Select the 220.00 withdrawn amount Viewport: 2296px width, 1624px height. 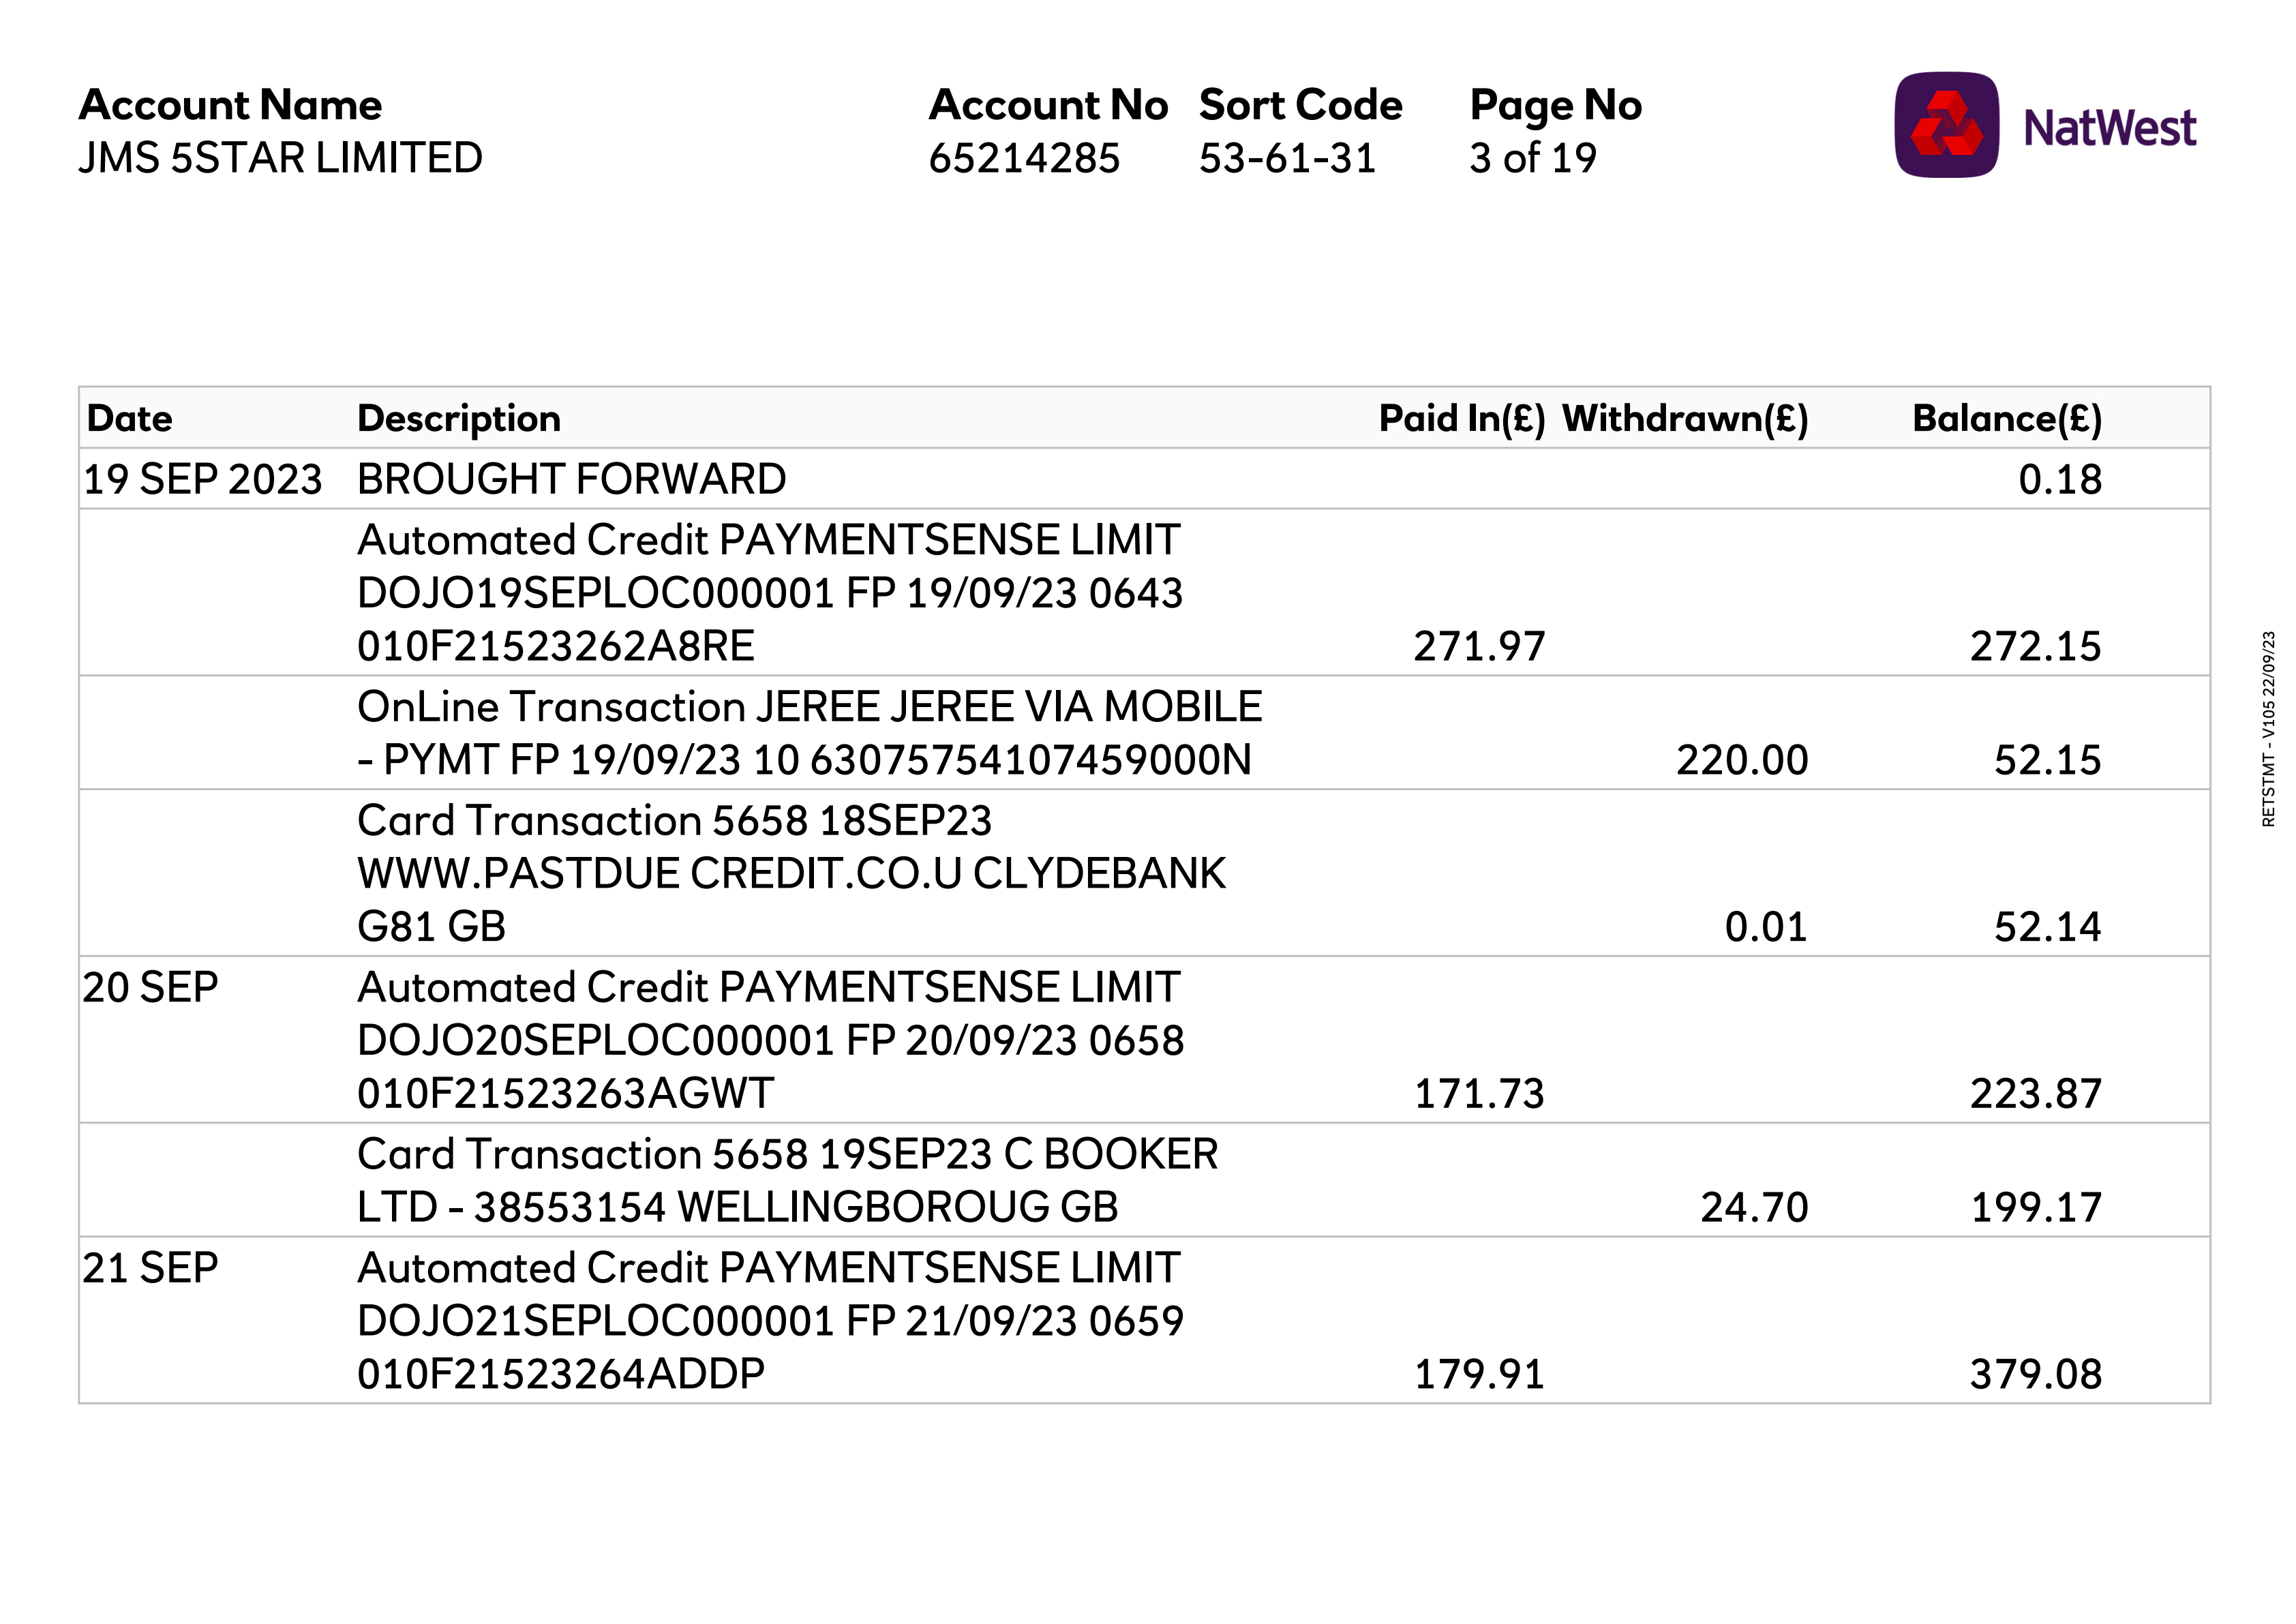[1742, 760]
